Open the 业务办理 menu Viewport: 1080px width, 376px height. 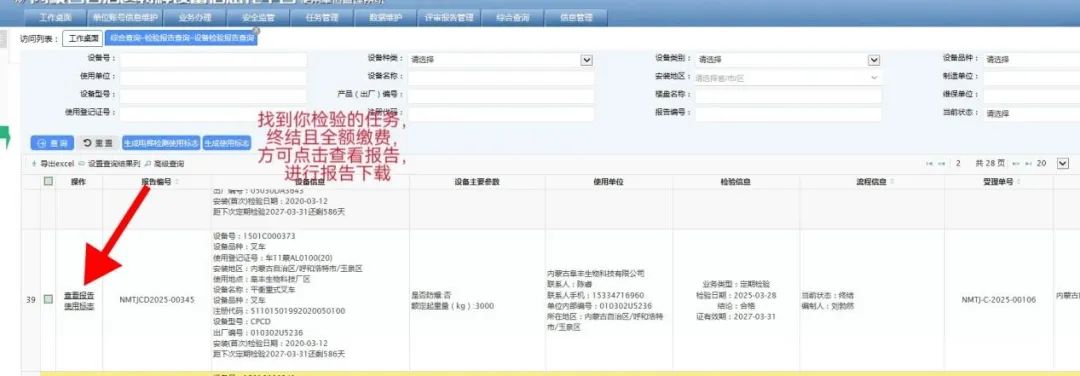196,18
